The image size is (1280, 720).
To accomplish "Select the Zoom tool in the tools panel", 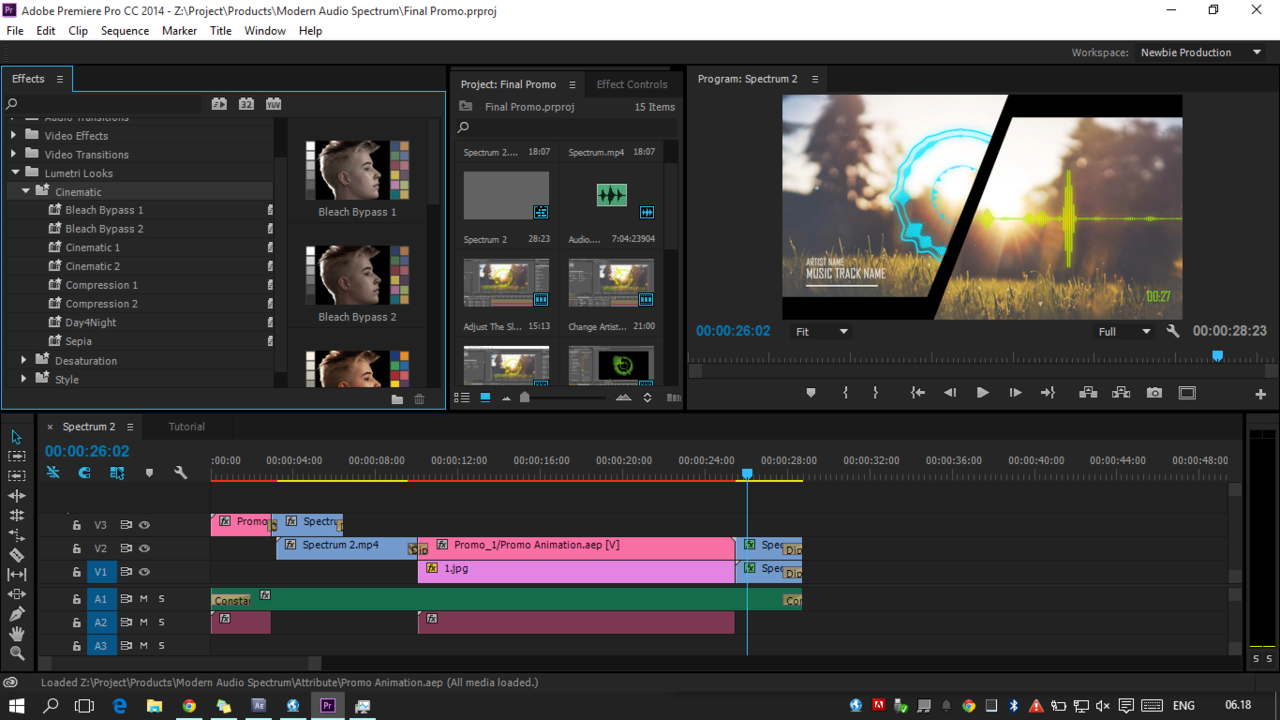I will [17, 653].
